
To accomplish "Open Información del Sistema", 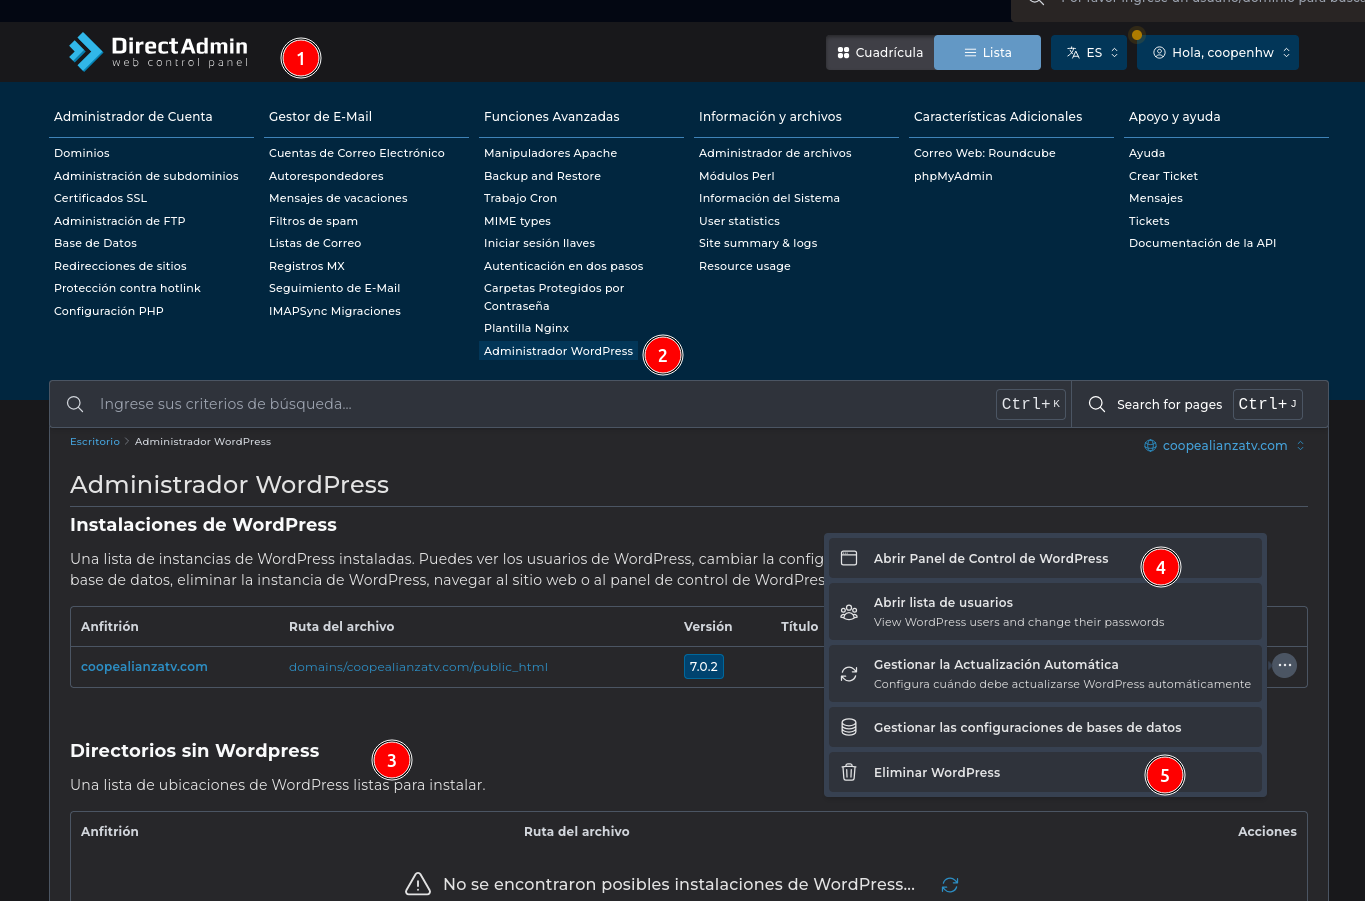I will [769, 198].
